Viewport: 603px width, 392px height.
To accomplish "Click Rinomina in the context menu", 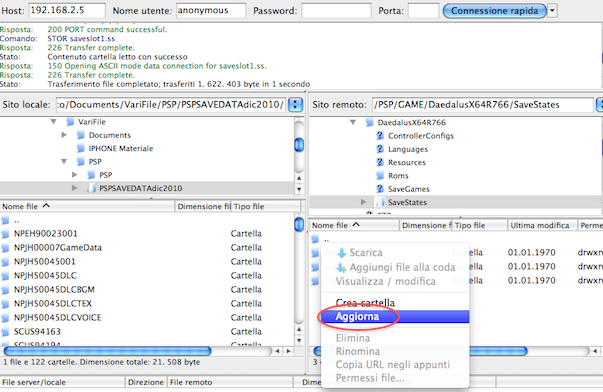I will coord(395,351).
